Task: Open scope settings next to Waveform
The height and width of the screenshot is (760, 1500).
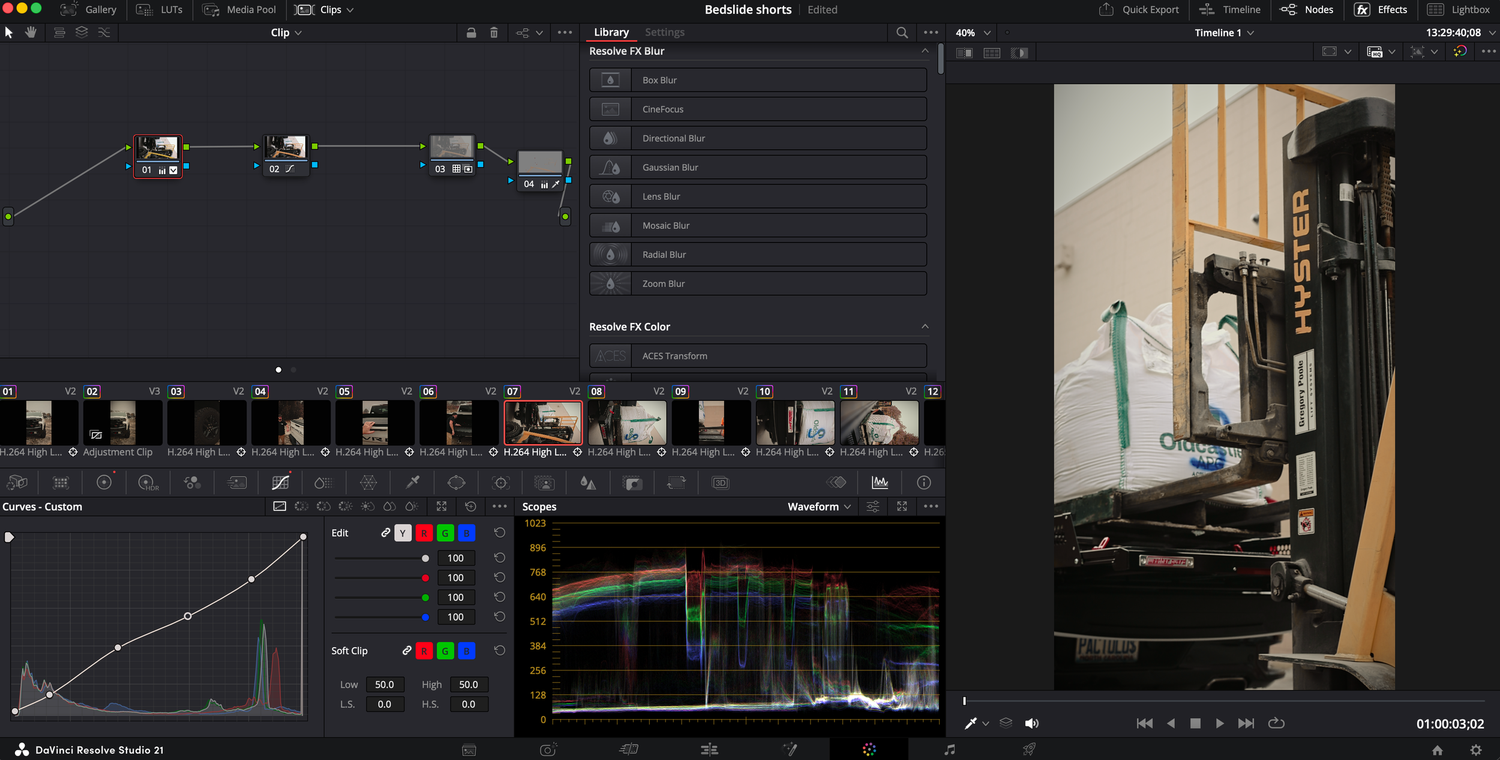Action: click(x=873, y=507)
